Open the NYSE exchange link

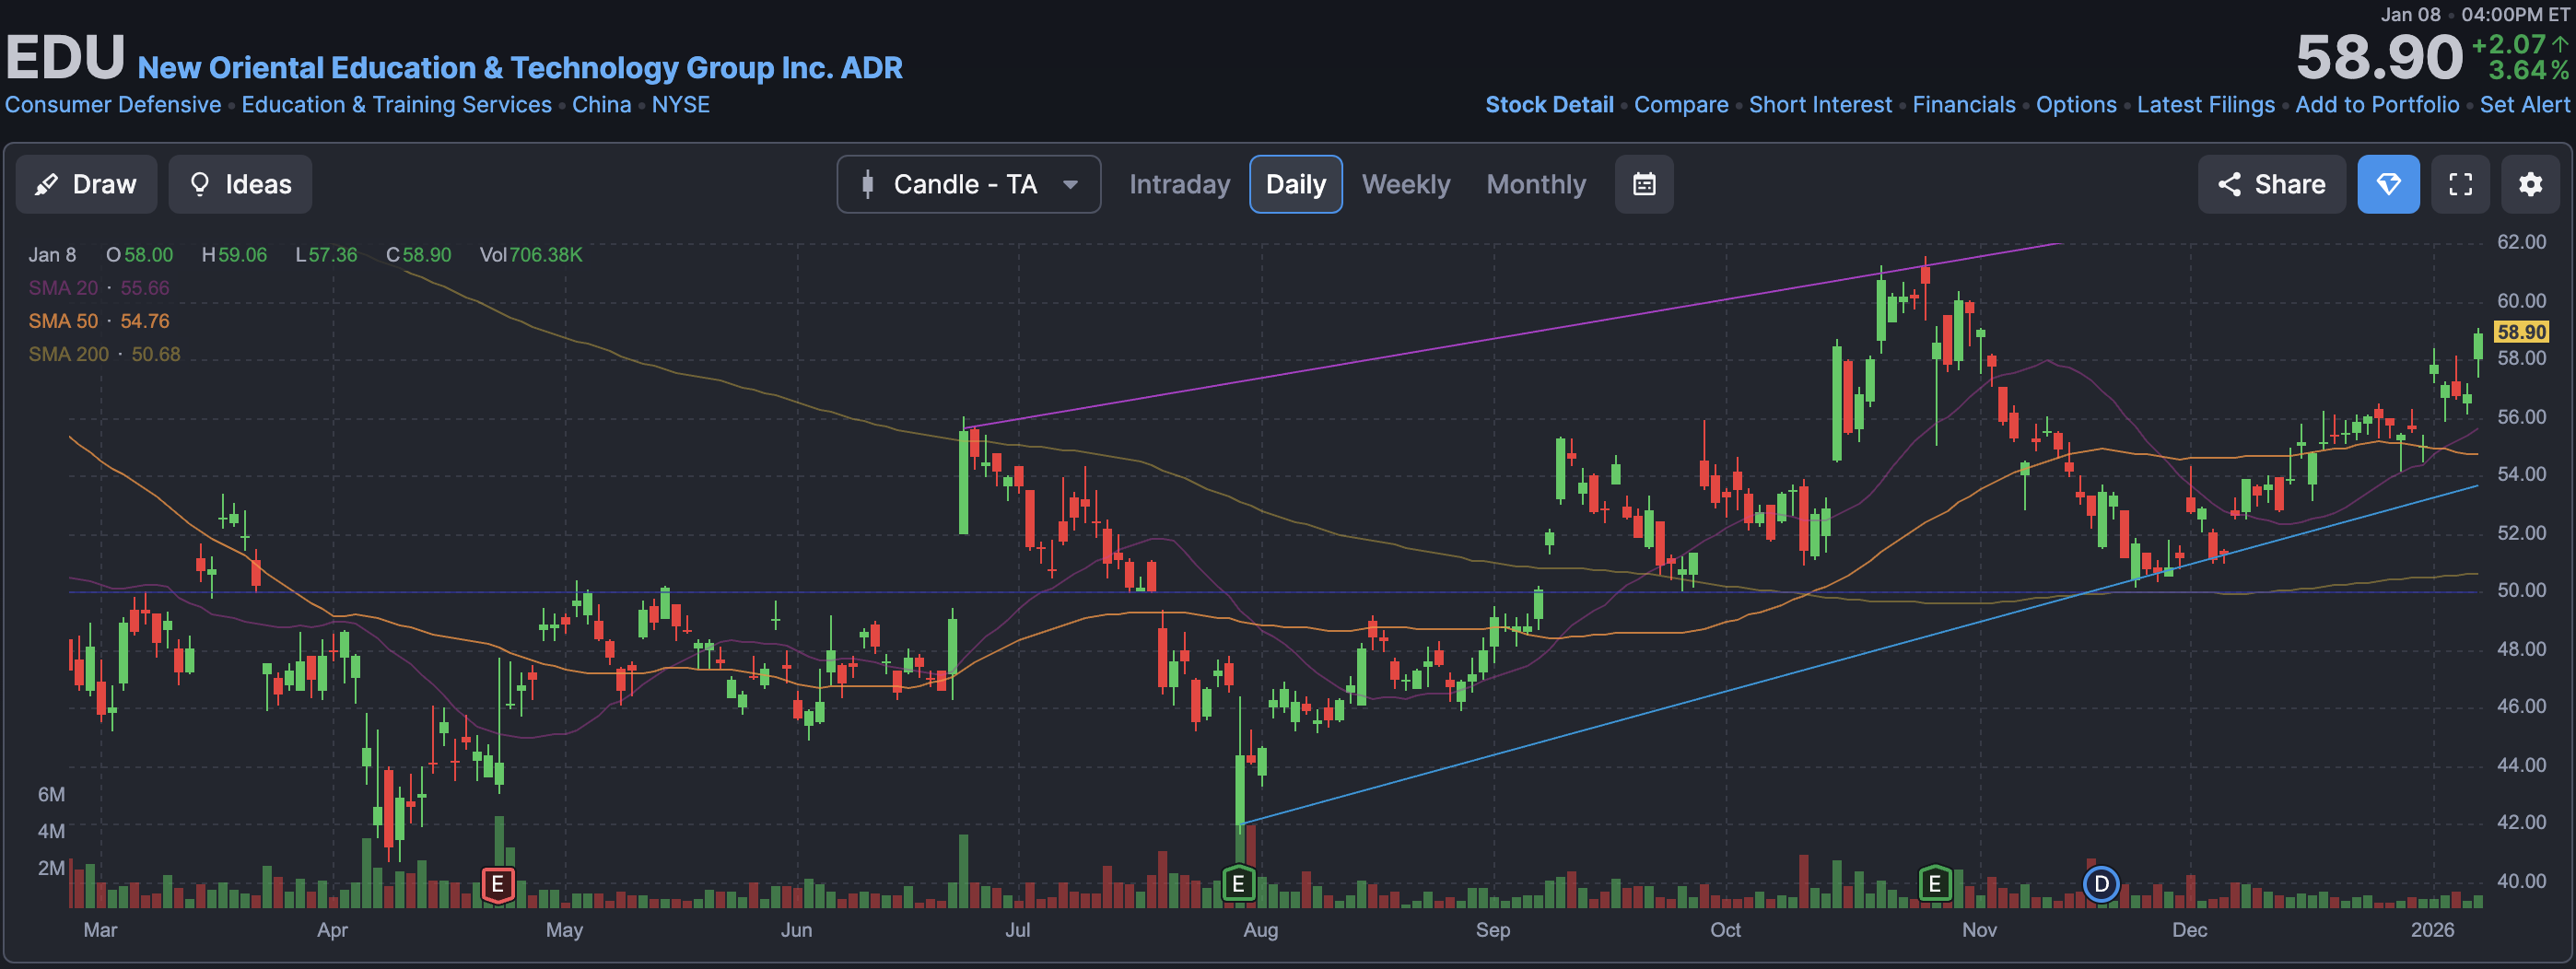point(680,105)
